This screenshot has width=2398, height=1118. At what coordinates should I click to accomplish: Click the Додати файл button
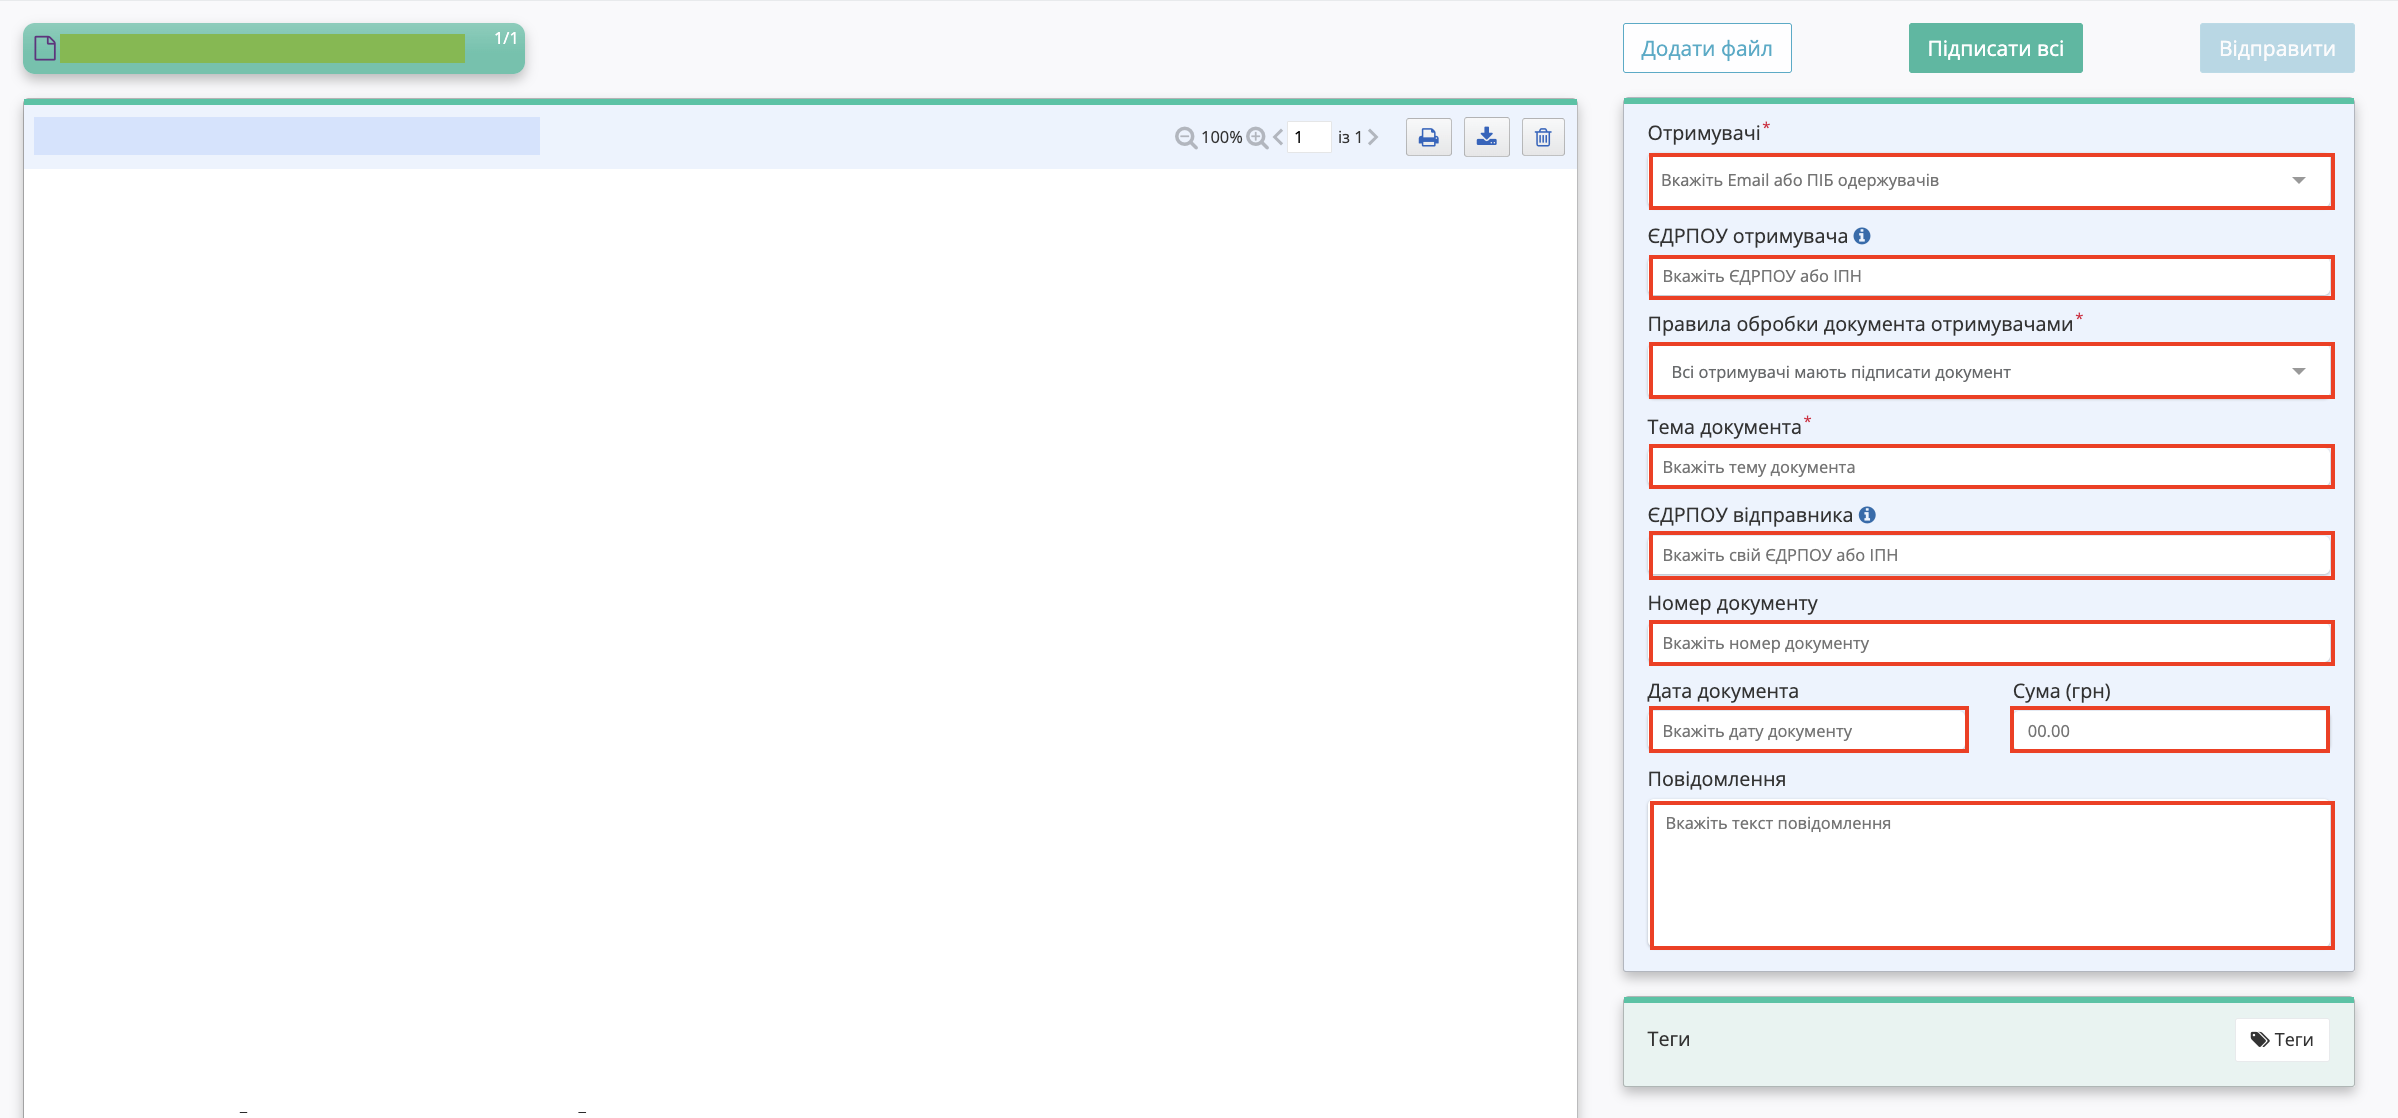pos(1707,48)
